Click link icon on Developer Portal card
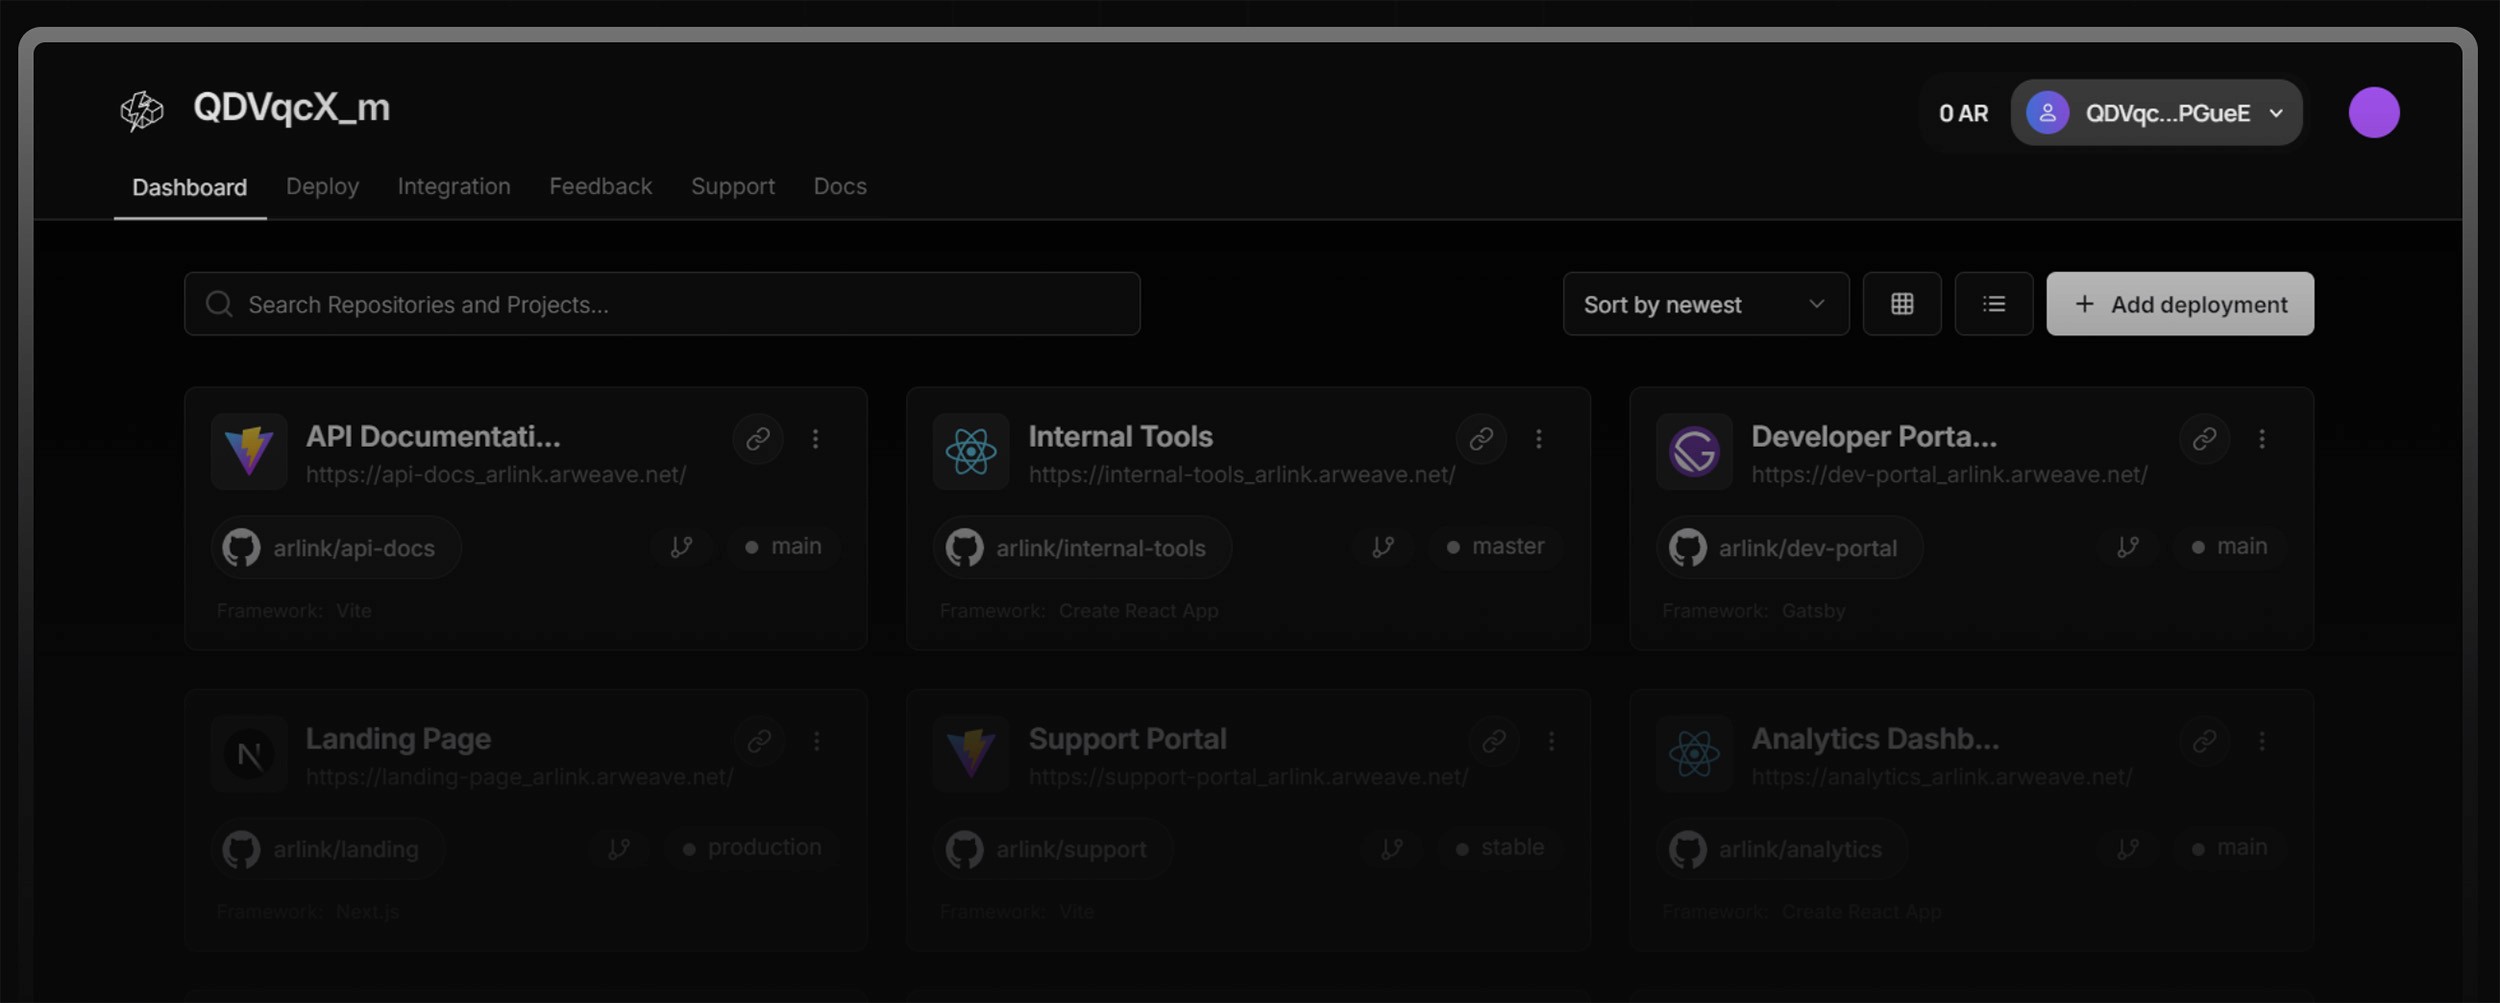 [2204, 439]
